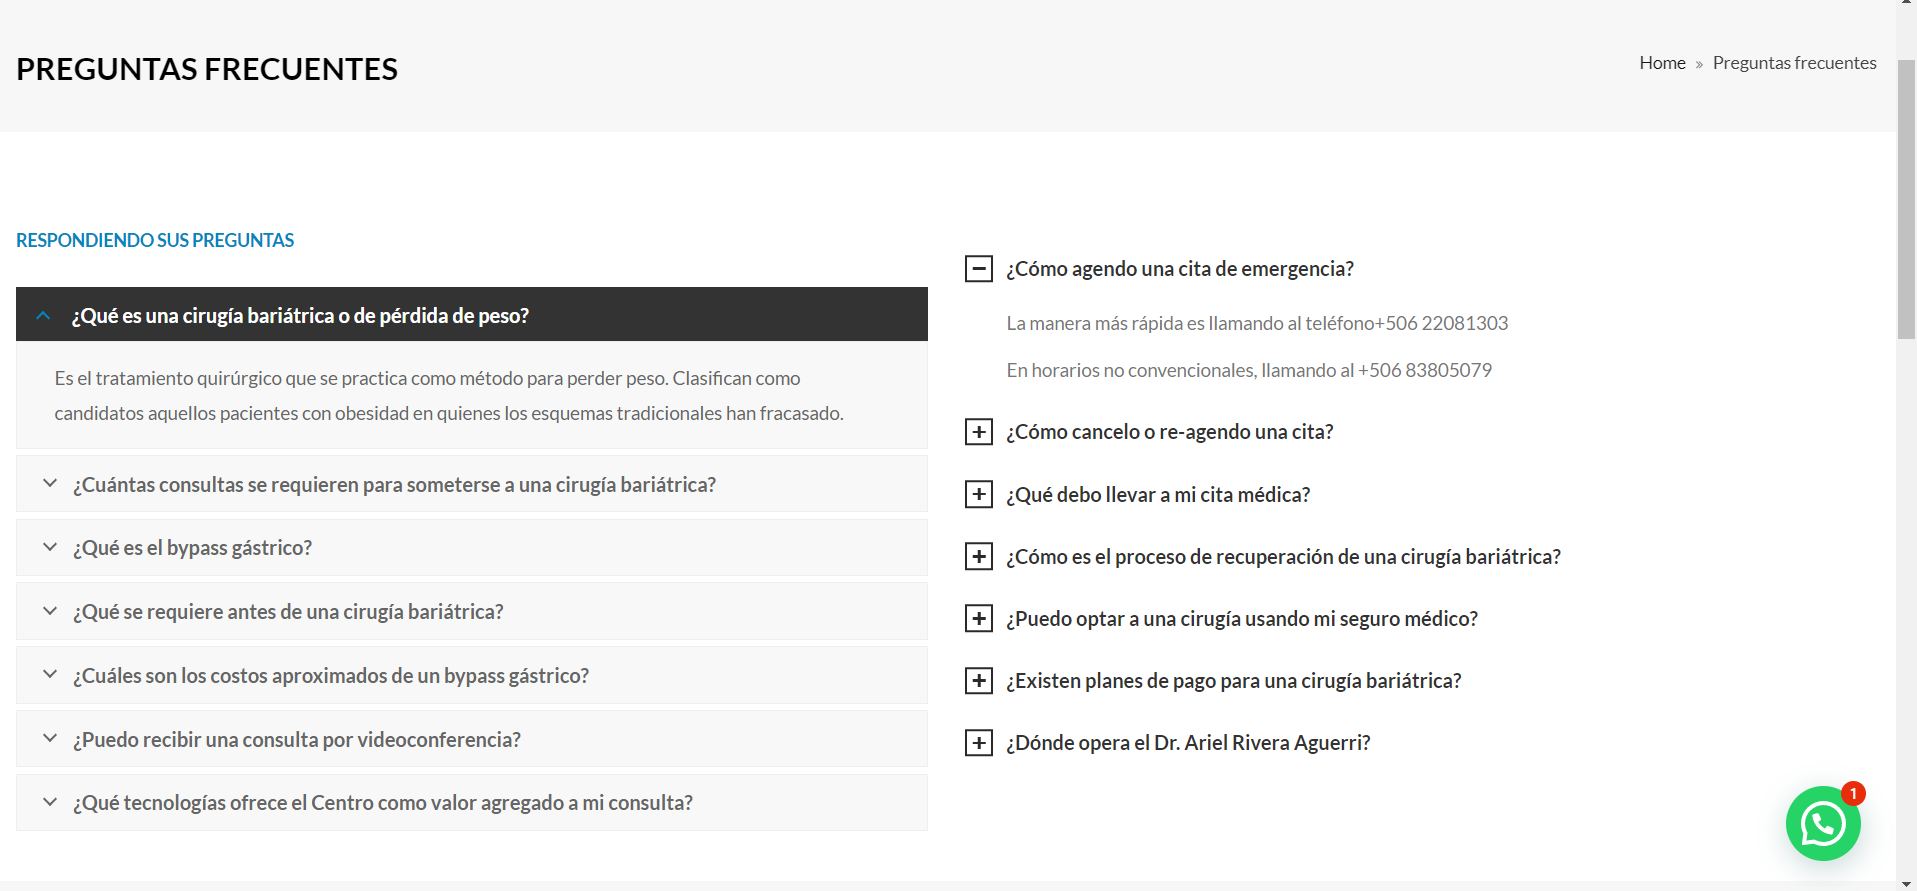Viewport: 1917px width, 891px height.
Task: Expand the pre-surgery requirements question chevron
Action: click(50, 611)
